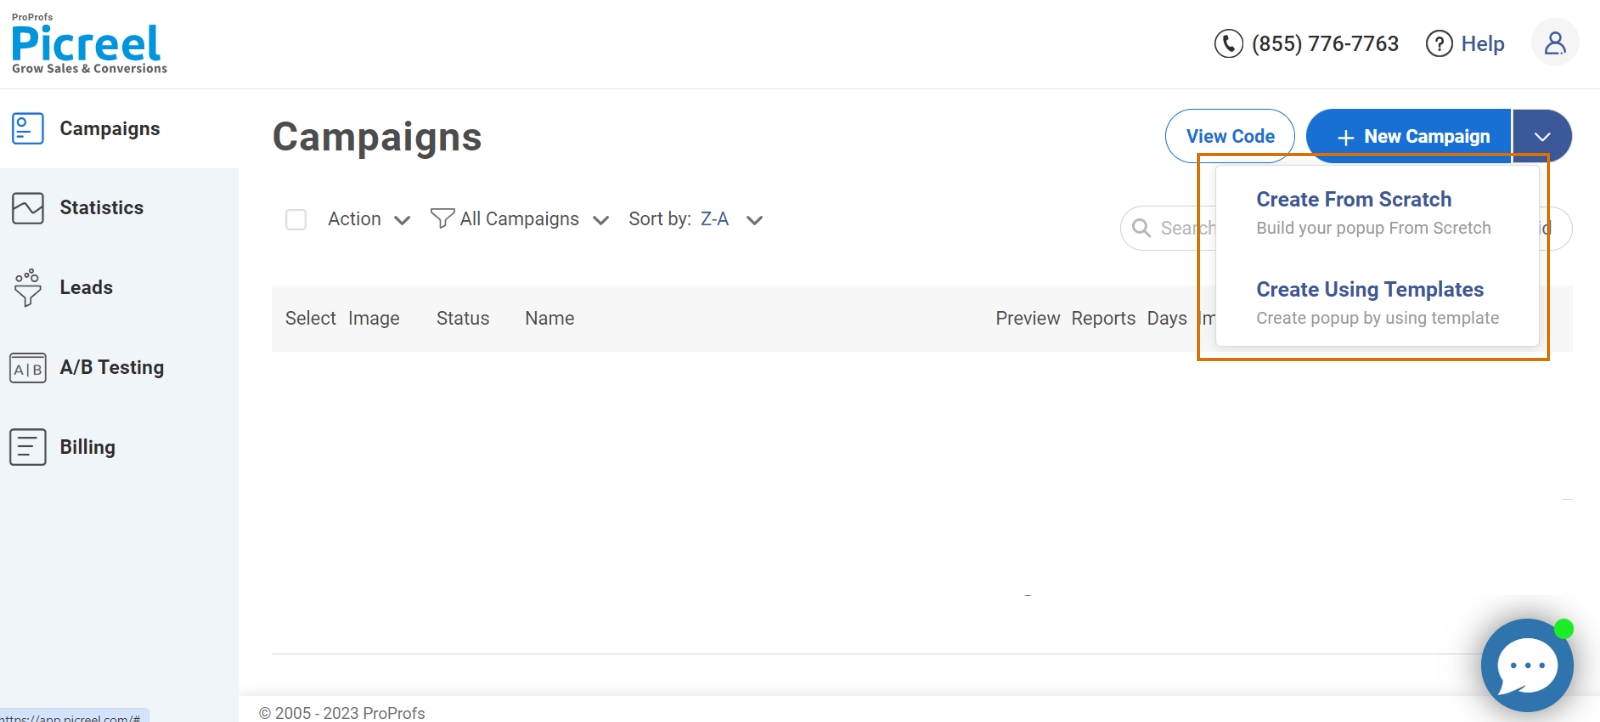Click inside the Search field

coord(1168,228)
